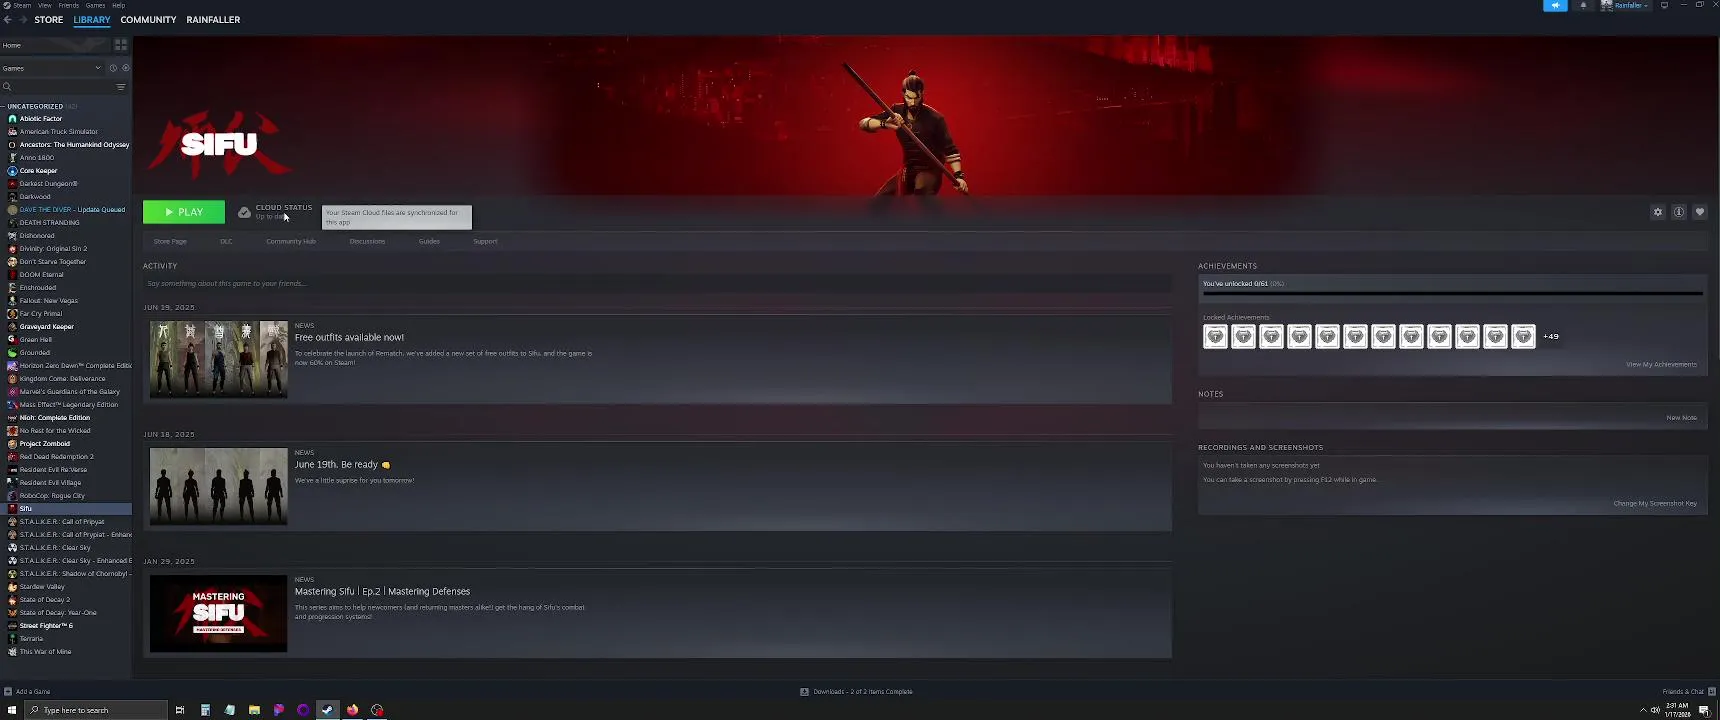This screenshot has height=720, width=1720.
Task: Enter Big Picture mode monitor icon
Action: click(x=1664, y=5)
